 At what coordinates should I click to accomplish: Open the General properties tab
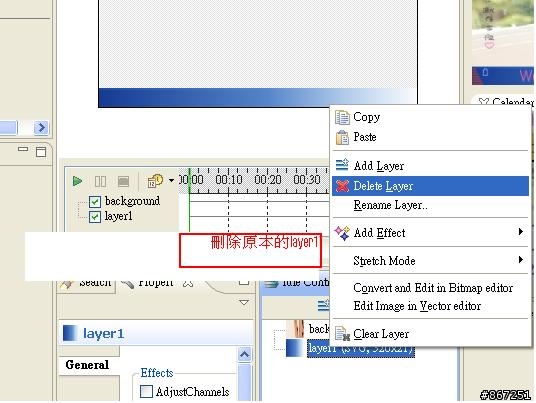pos(88,365)
